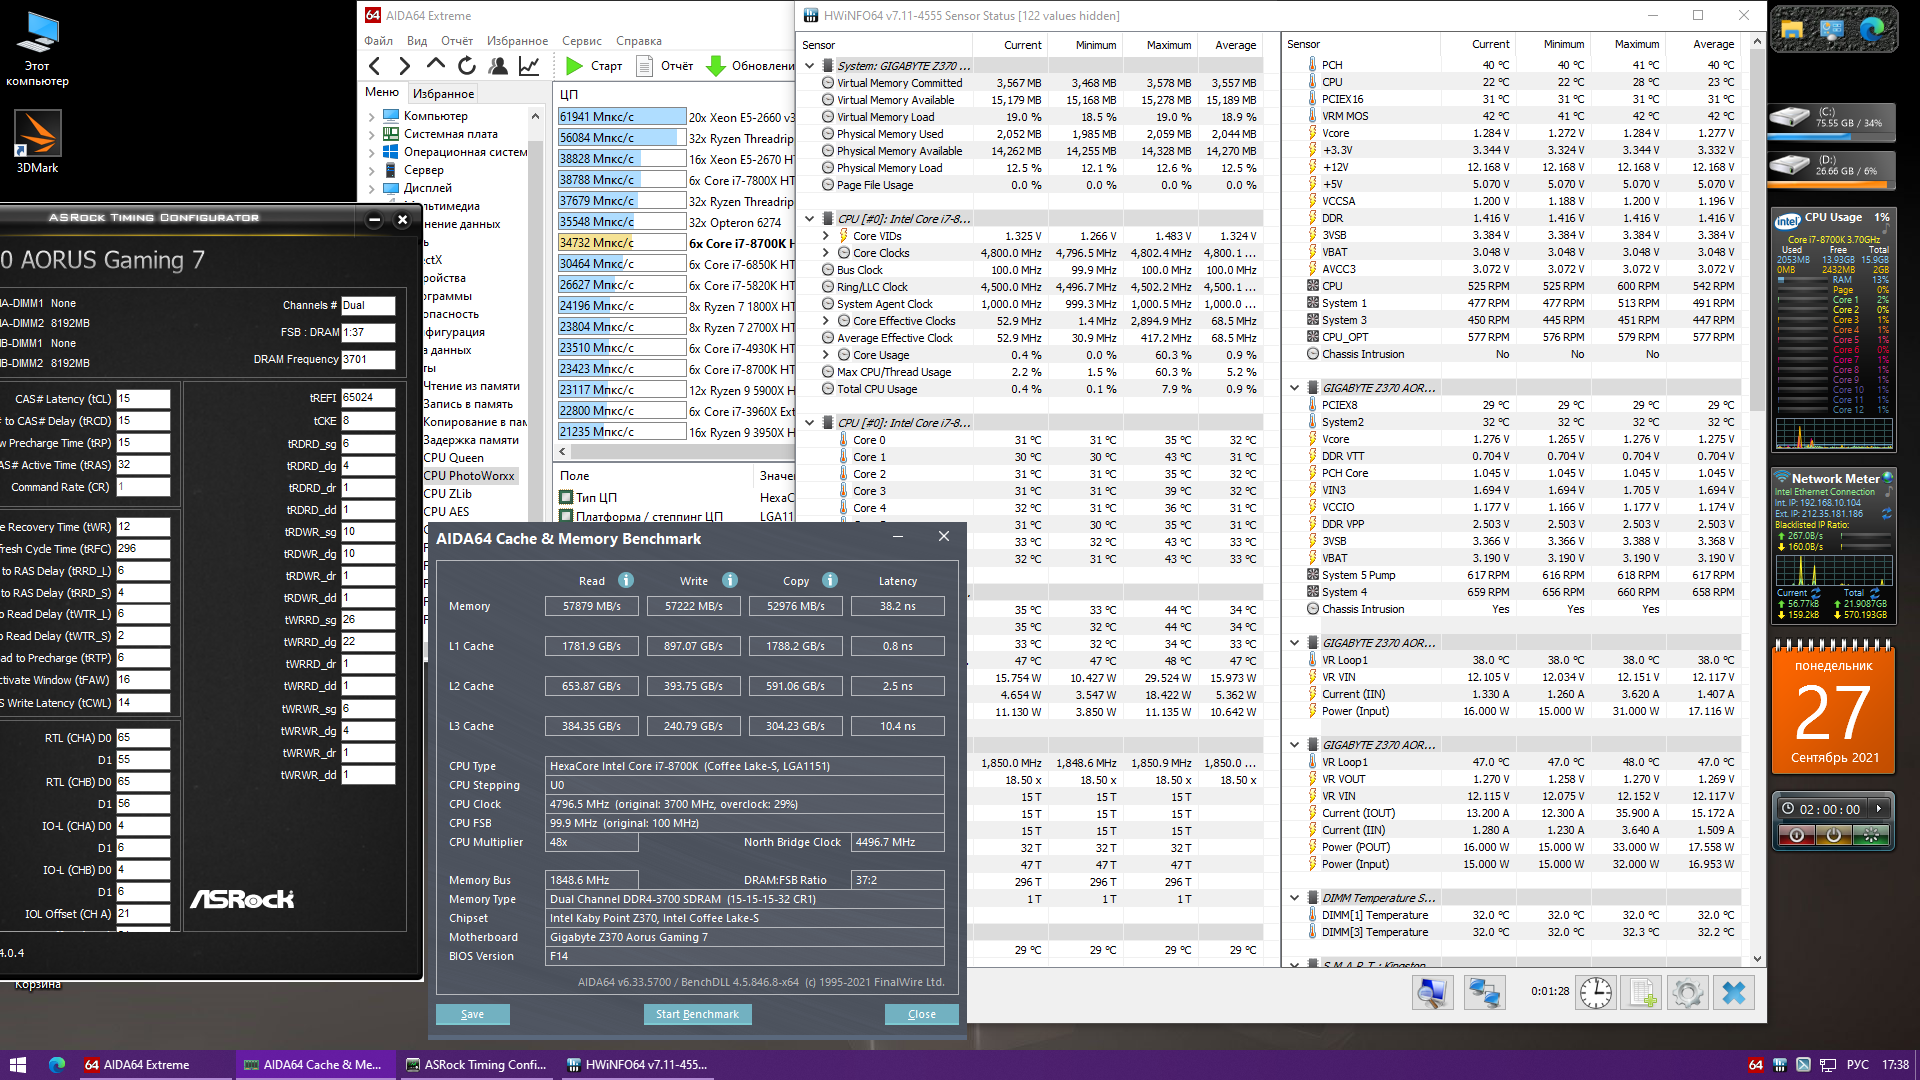The image size is (1920, 1080).
Task: Click the green Старт play button
Action: 574,66
